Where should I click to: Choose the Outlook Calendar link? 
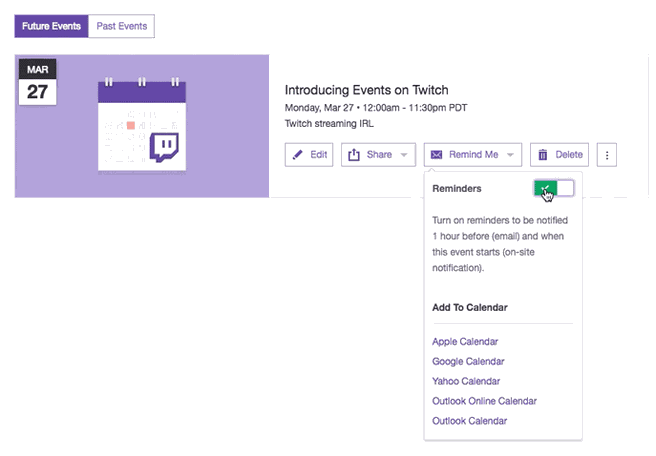469,421
